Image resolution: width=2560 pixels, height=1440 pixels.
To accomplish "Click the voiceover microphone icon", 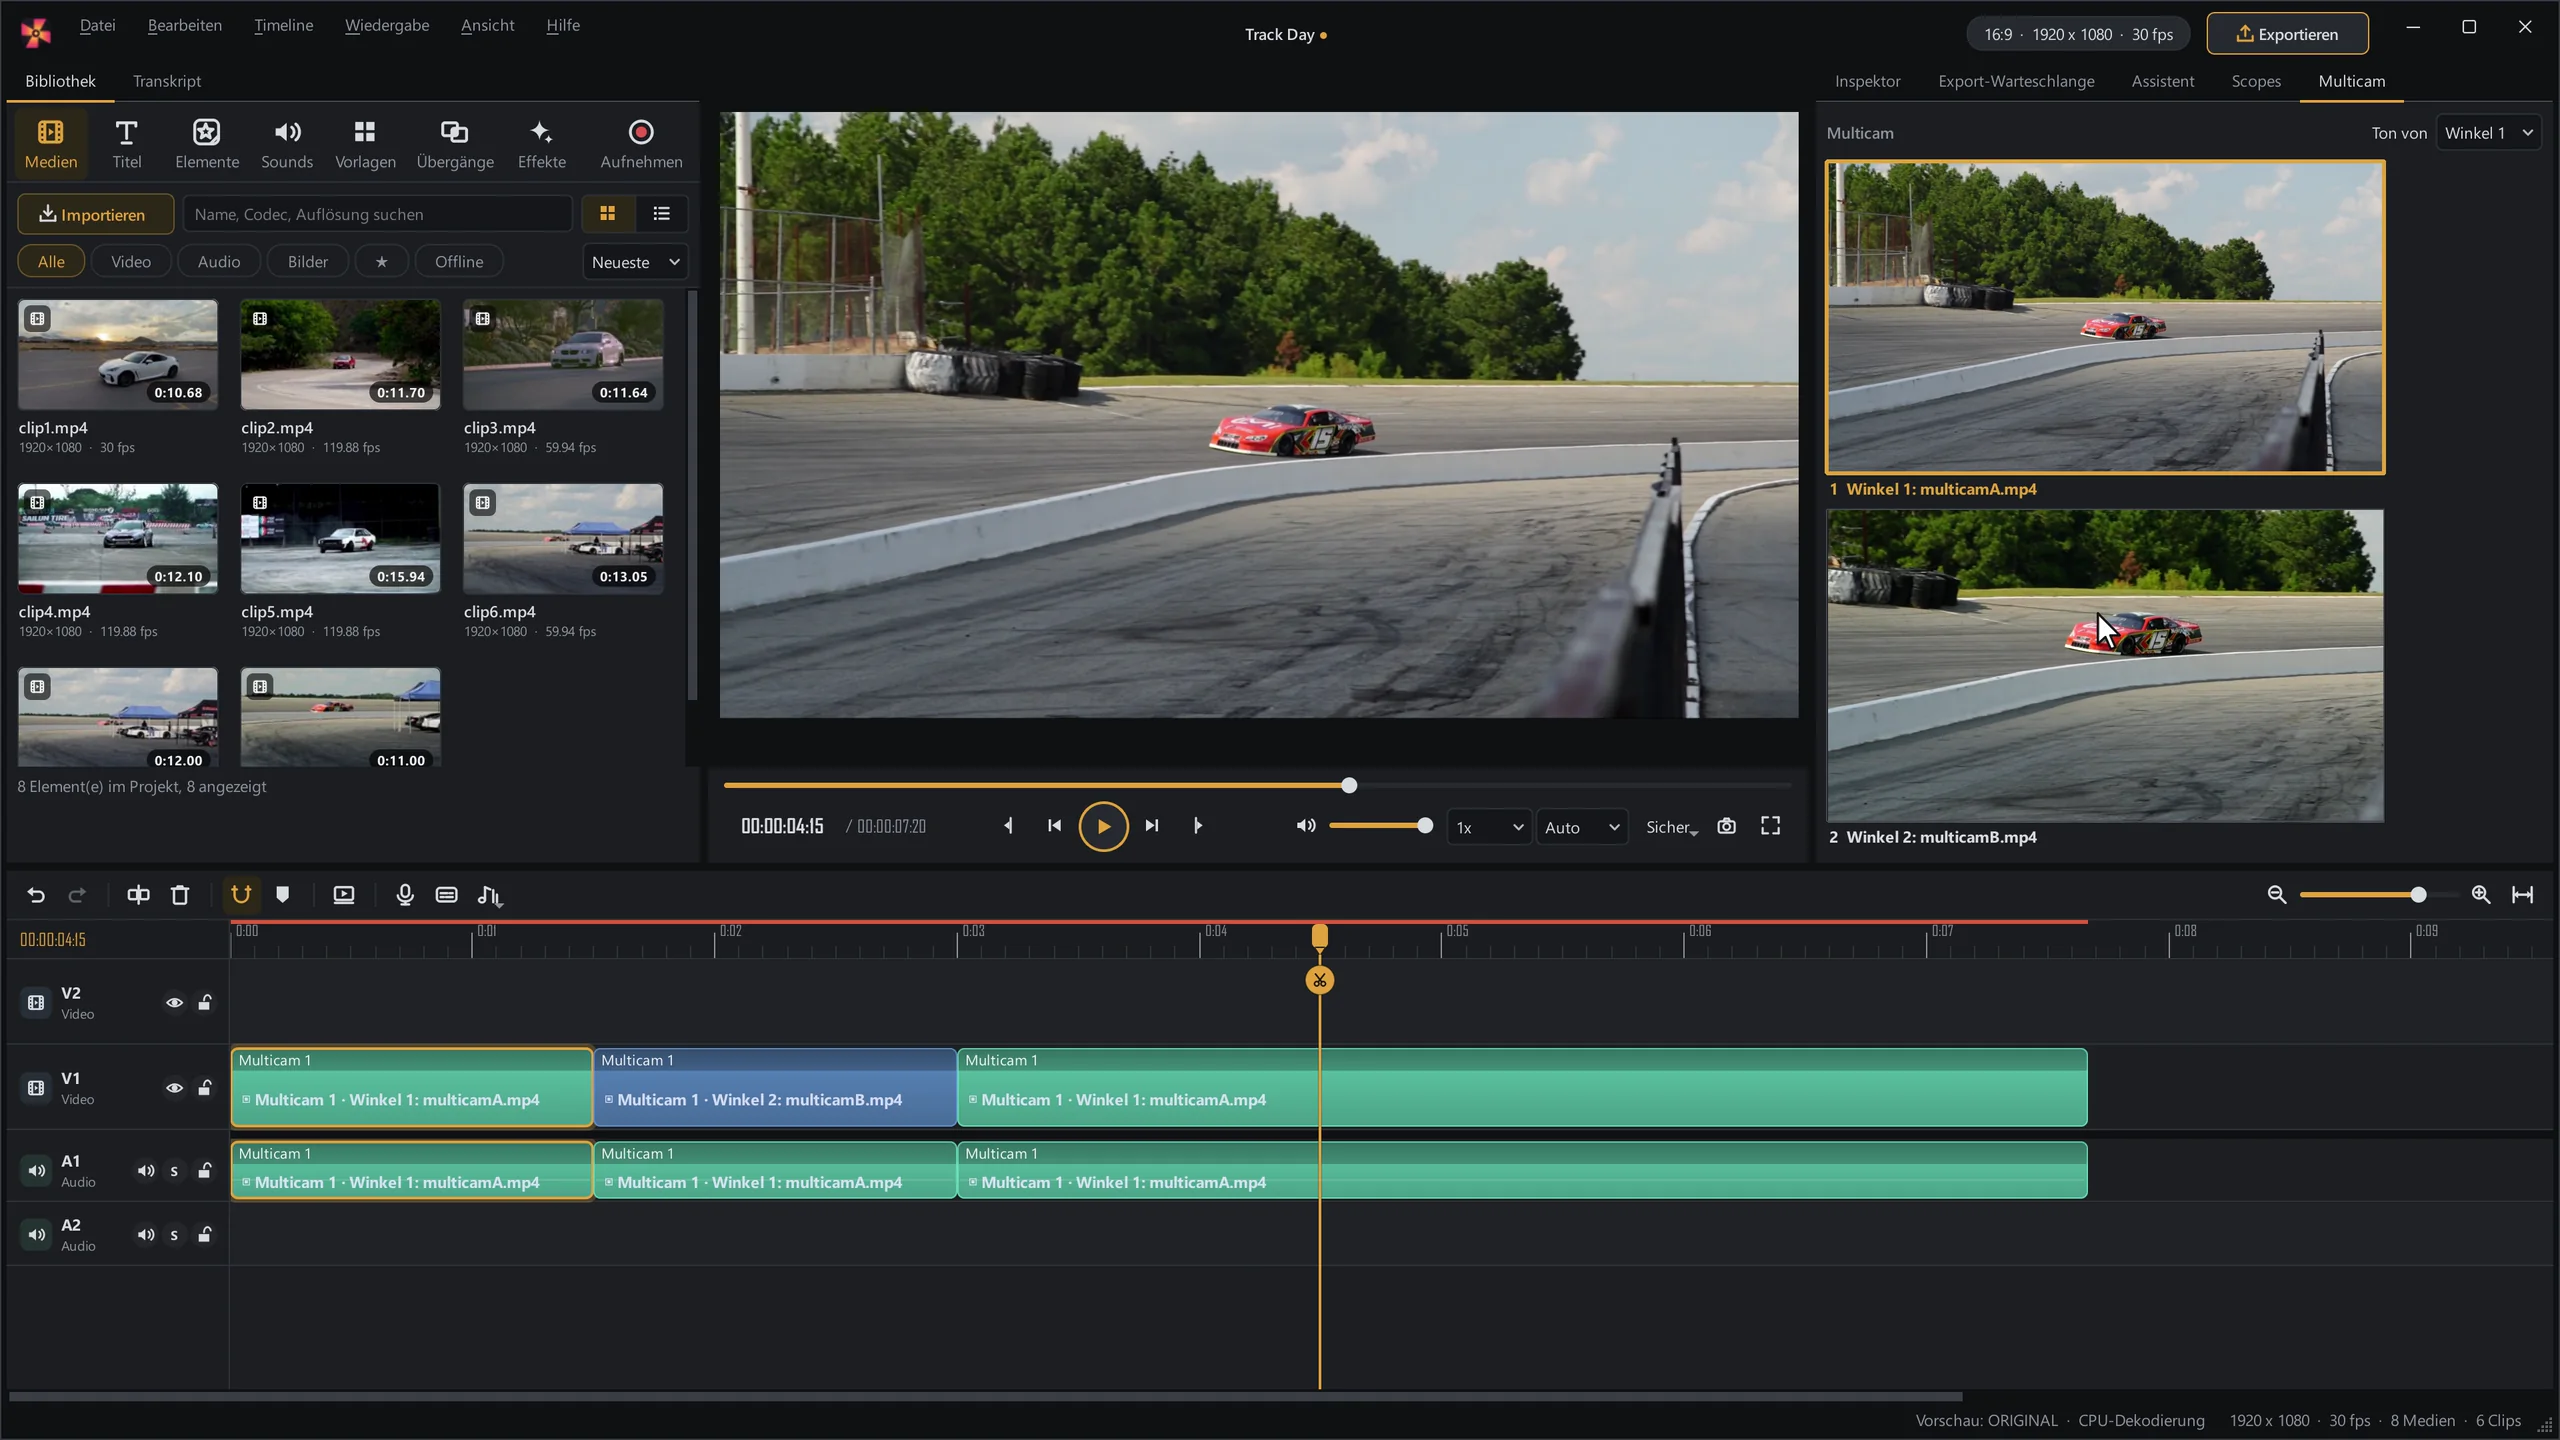I will click(405, 895).
